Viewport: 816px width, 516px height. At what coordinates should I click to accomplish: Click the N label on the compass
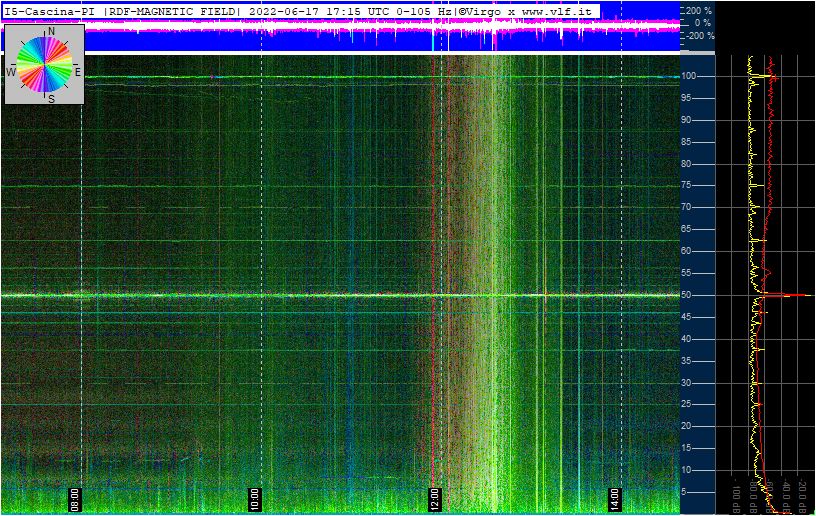(50, 33)
